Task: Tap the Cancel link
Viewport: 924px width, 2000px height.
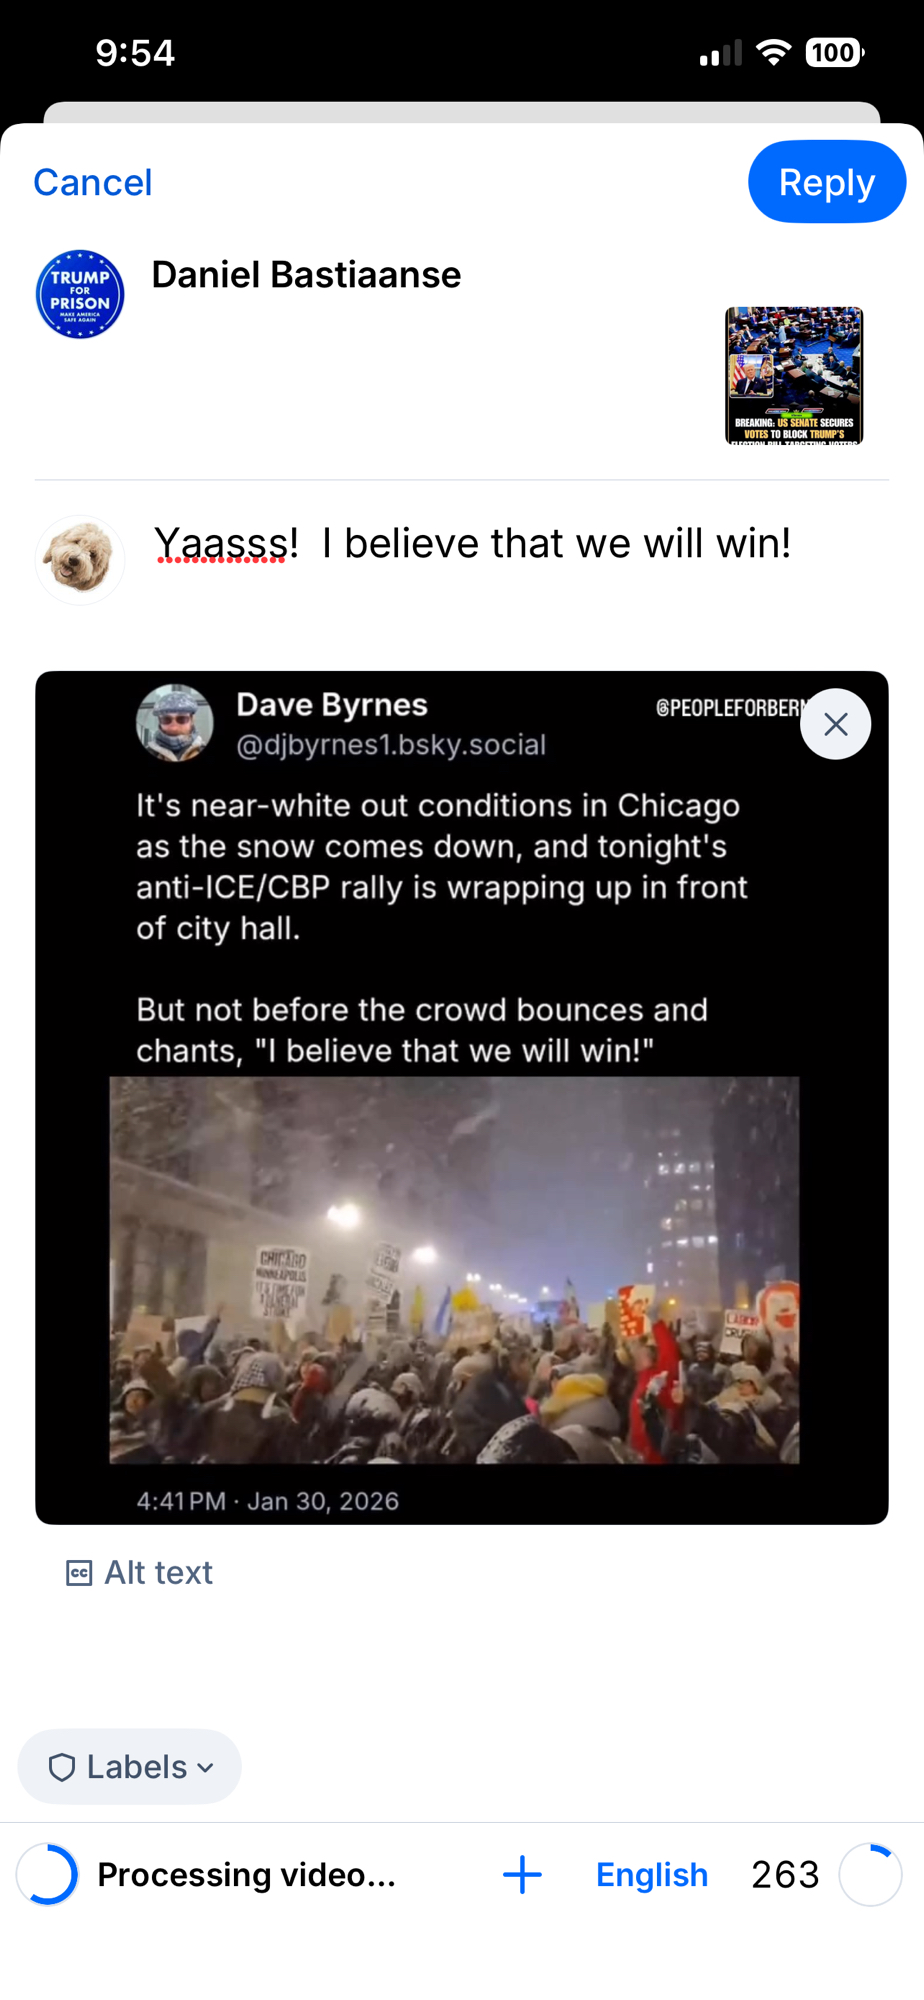Action: point(93,182)
